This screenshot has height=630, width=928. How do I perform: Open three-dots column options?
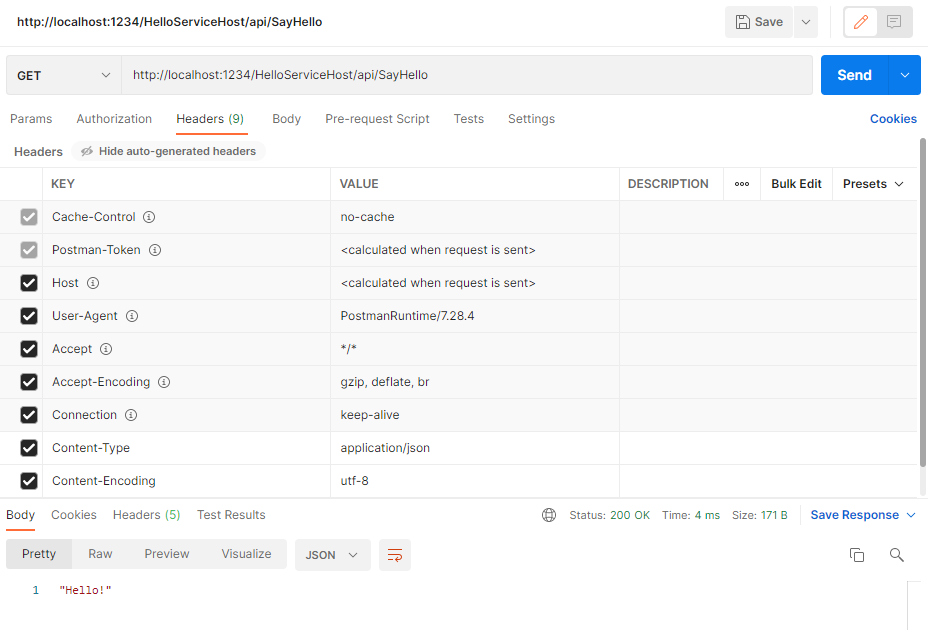[x=742, y=184]
